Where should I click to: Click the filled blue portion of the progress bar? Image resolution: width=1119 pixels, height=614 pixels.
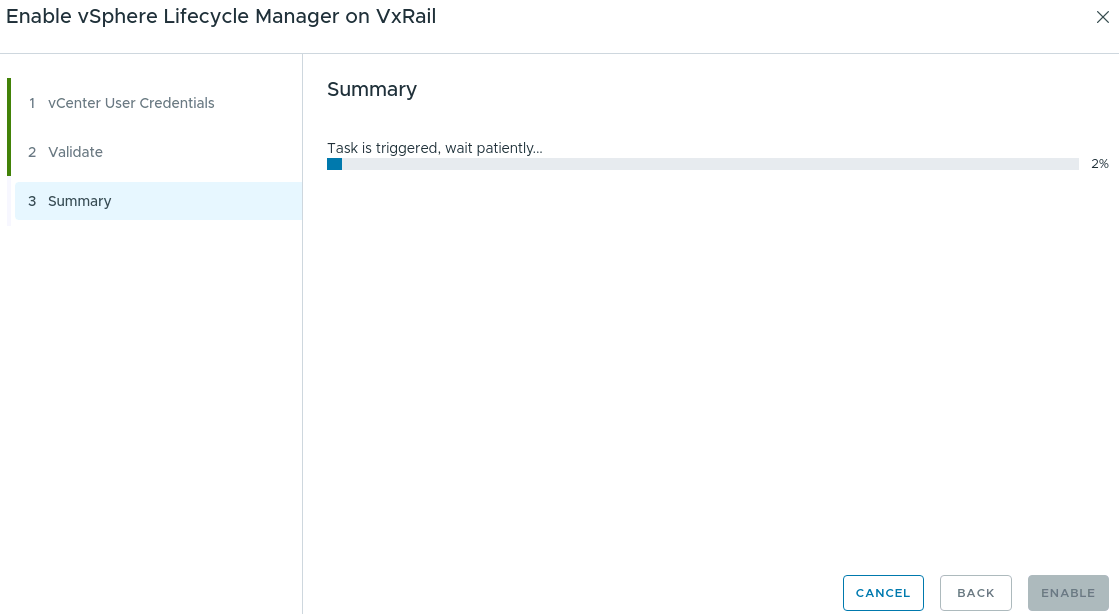point(334,163)
